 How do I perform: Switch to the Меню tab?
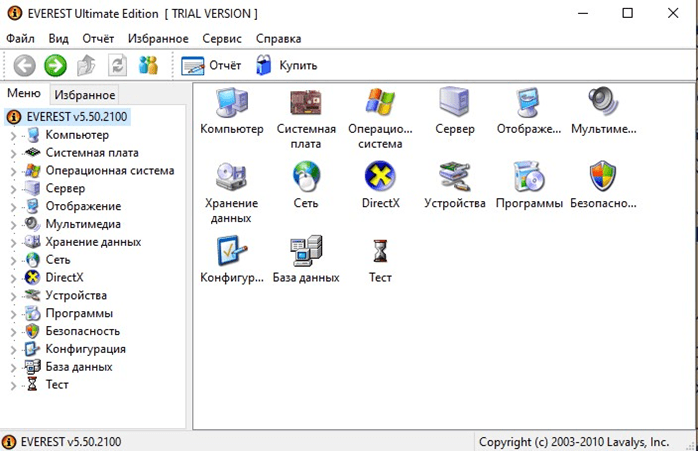coord(24,93)
